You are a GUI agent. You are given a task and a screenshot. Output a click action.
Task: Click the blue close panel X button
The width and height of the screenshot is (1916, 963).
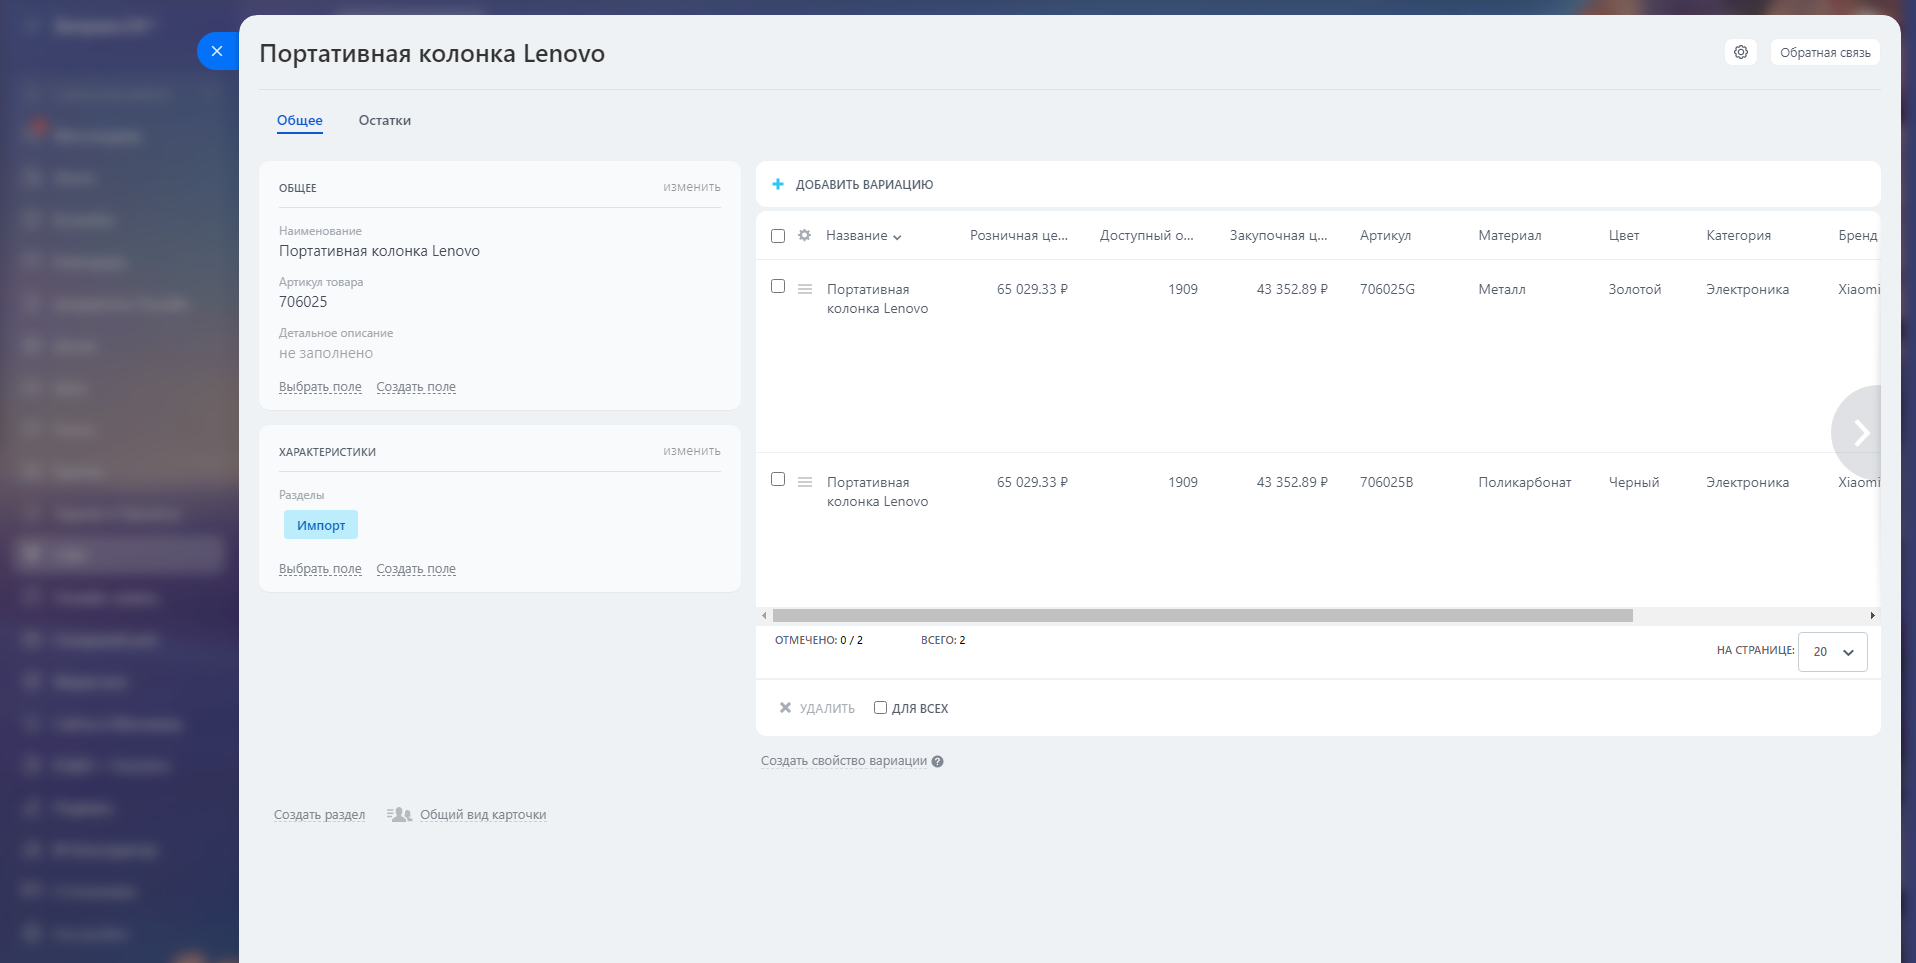[217, 51]
